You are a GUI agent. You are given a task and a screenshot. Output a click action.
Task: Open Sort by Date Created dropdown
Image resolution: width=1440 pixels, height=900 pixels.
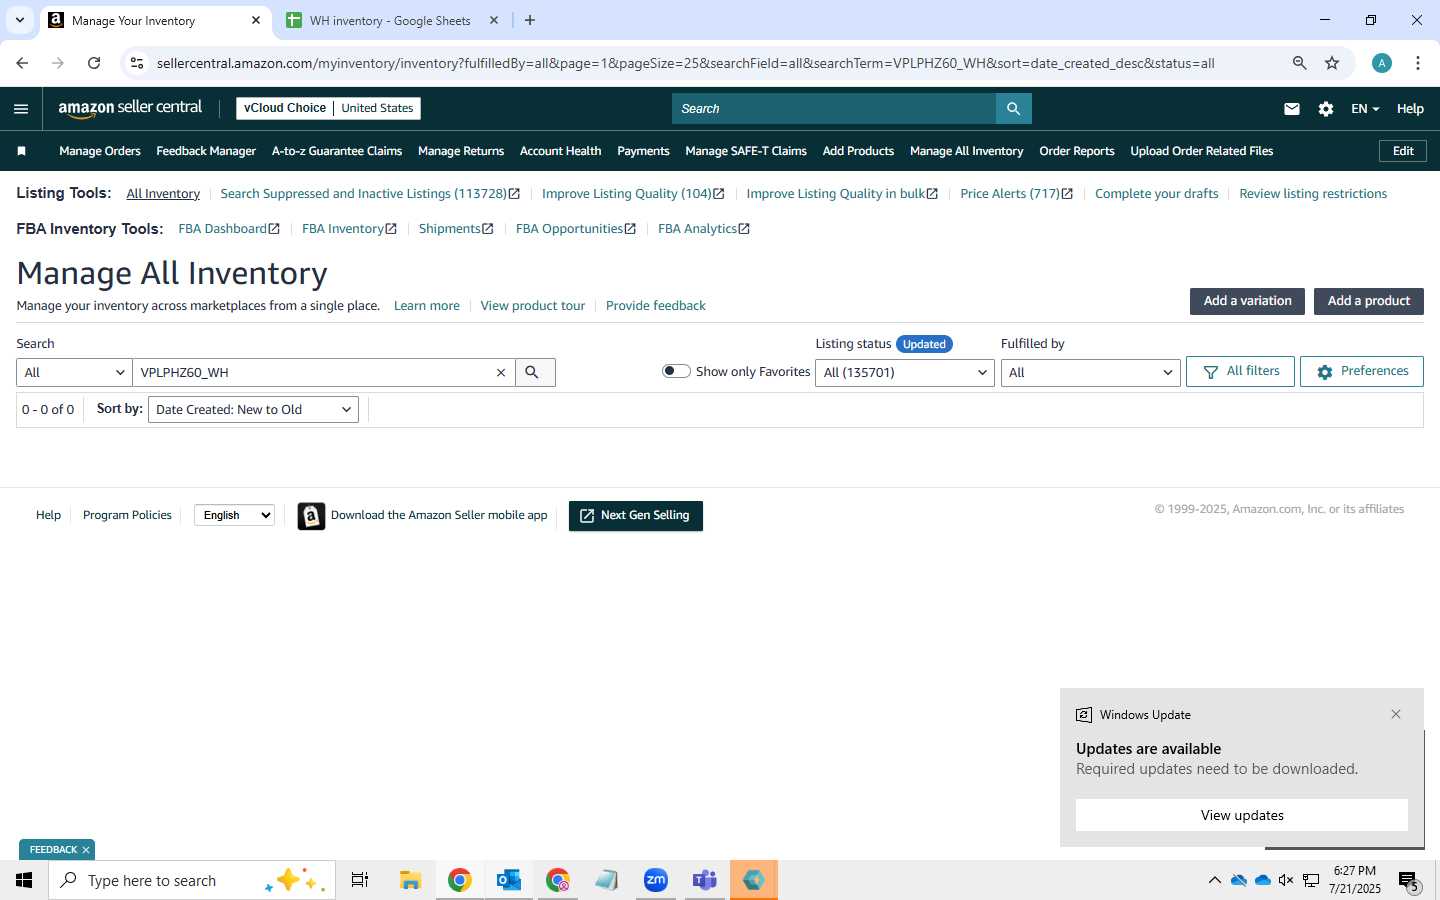click(x=253, y=409)
